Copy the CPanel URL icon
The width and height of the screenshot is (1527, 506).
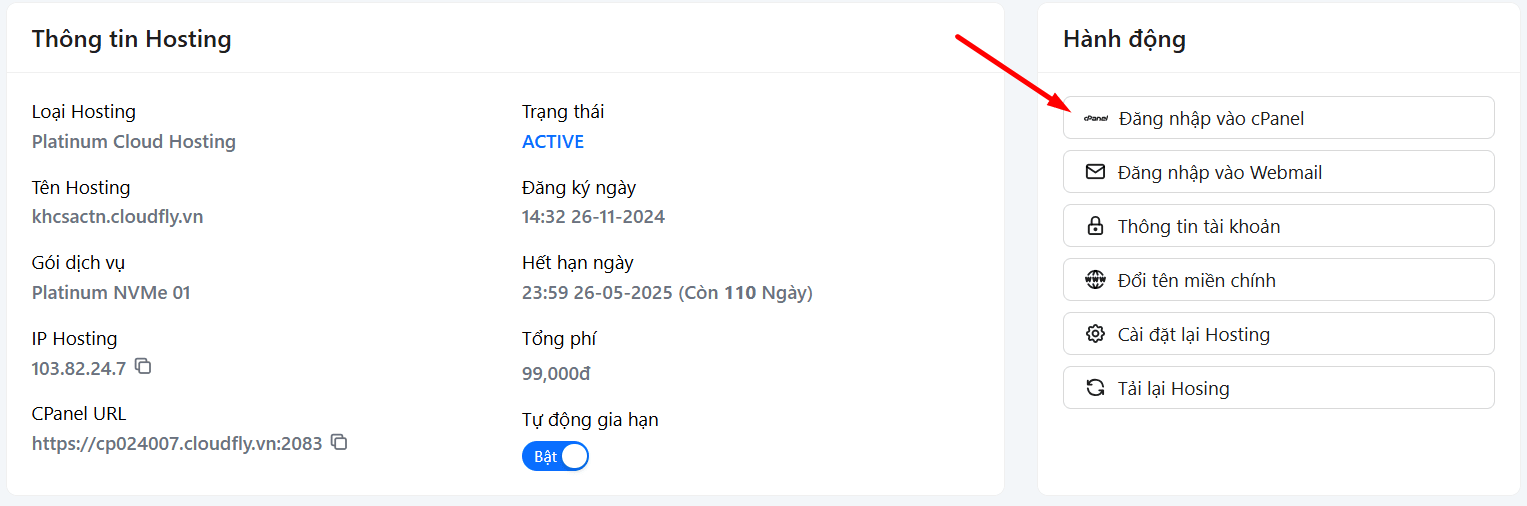pyautogui.click(x=339, y=441)
